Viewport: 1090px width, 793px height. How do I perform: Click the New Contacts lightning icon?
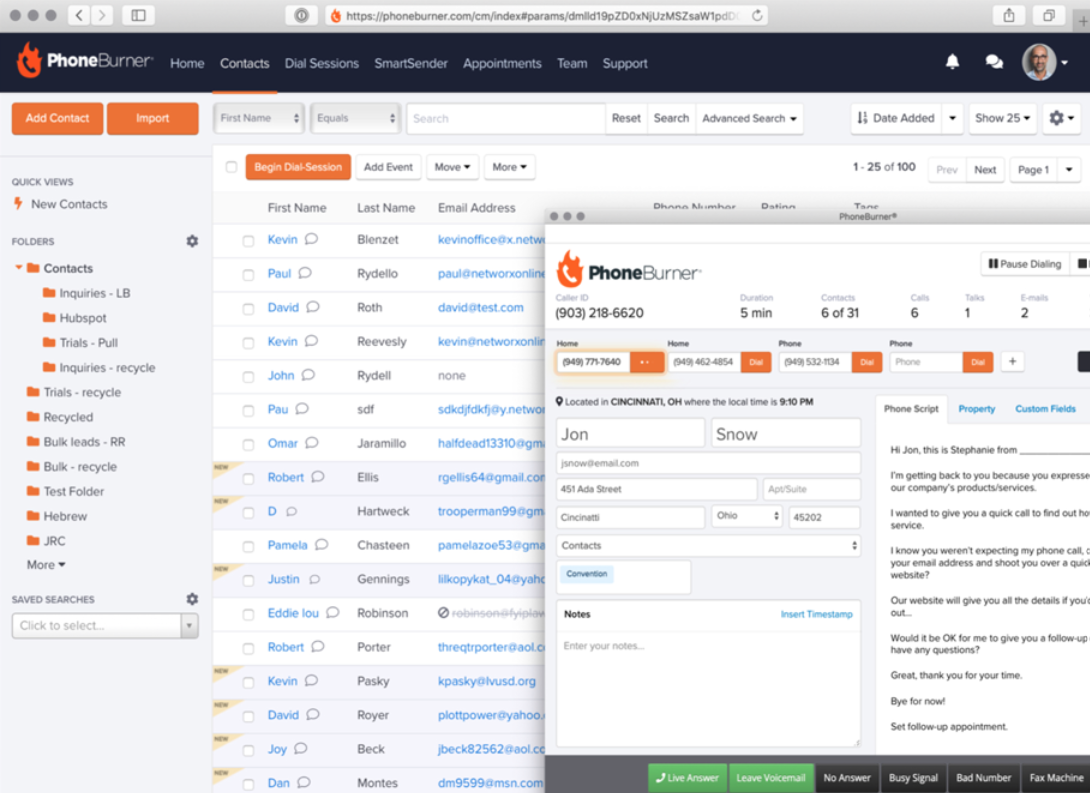coord(18,204)
